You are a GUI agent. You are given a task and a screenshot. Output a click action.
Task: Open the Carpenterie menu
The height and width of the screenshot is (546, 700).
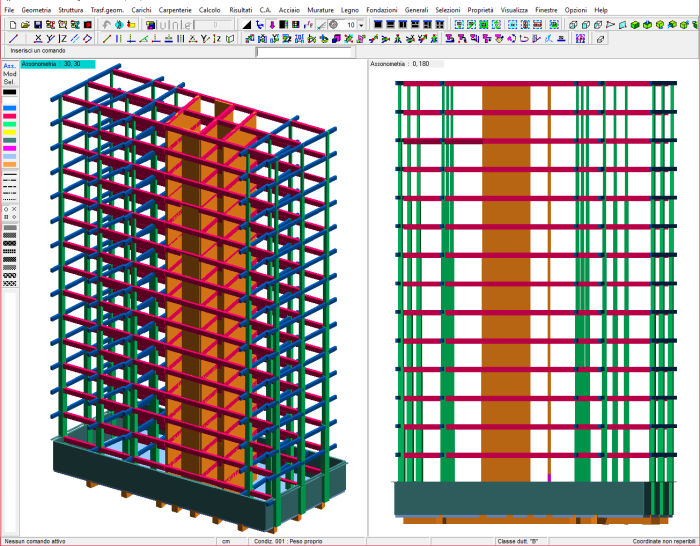pyautogui.click(x=175, y=9)
